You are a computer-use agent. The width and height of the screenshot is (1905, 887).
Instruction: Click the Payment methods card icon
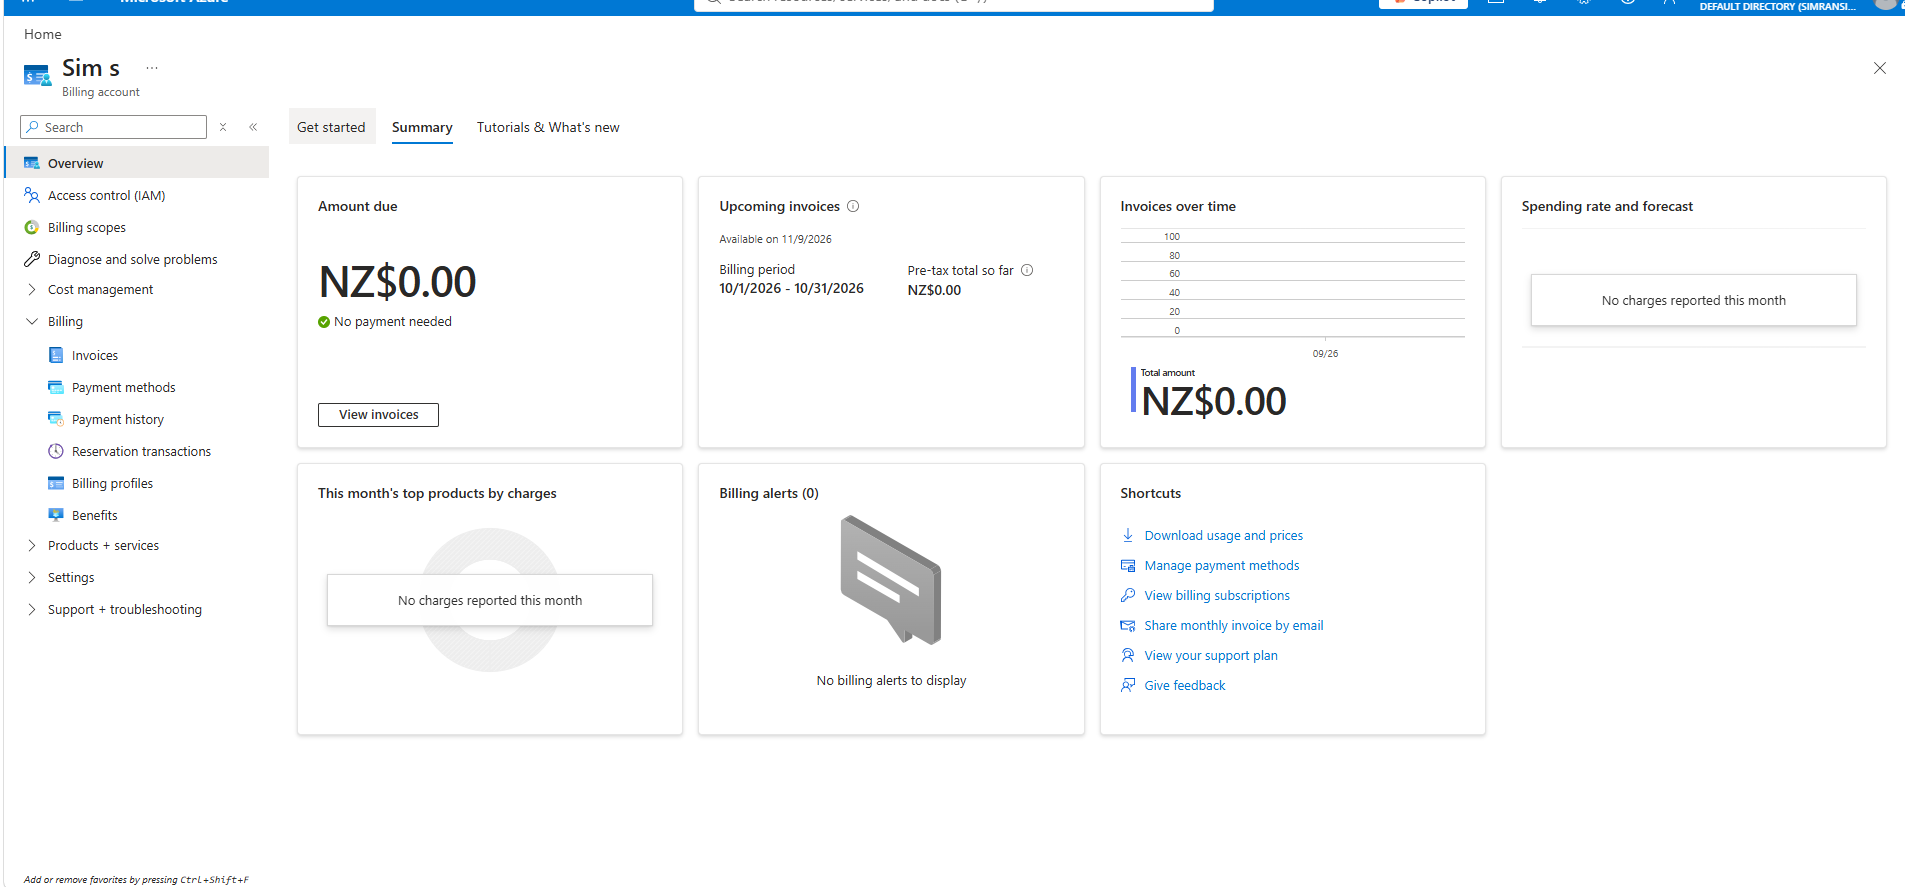[56, 387]
